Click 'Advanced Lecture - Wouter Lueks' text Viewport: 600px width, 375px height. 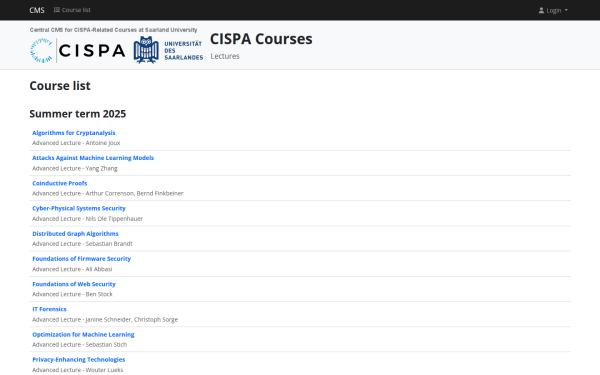[78, 370]
